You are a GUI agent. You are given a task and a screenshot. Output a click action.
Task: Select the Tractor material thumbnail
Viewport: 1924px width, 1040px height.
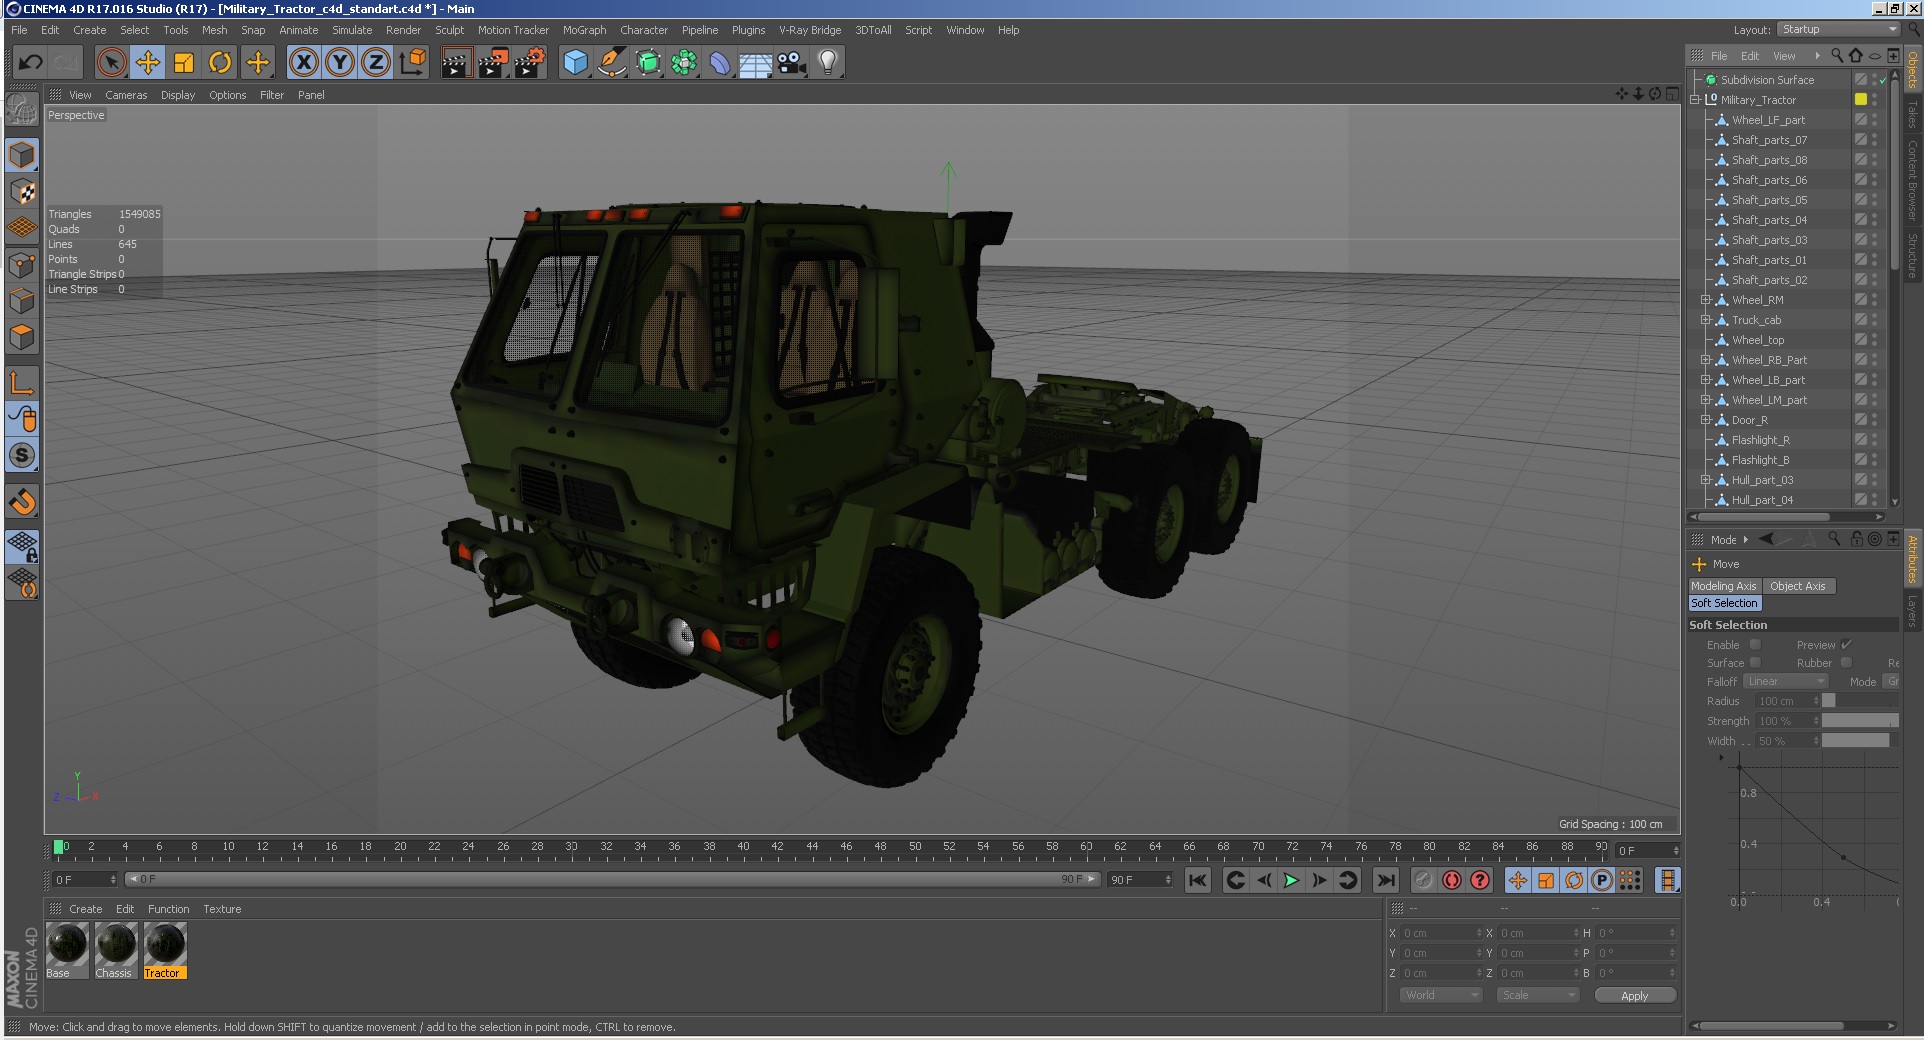point(165,944)
